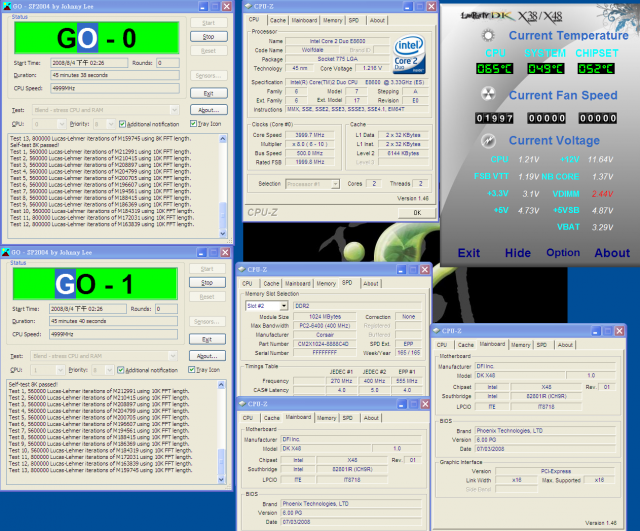Click Option in the LANParty DK monitor panel
Viewport: 640px width, 531px height.
(x=563, y=253)
